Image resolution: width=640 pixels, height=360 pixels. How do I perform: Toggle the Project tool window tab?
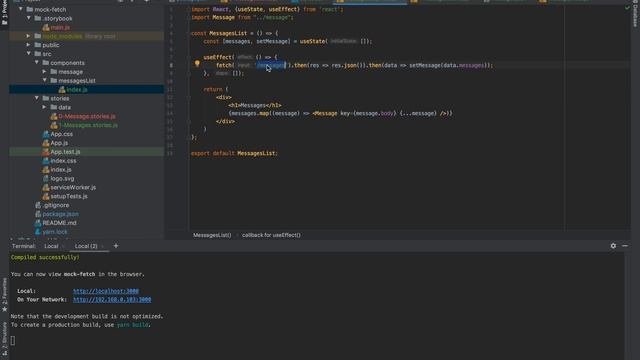(4, 13)
